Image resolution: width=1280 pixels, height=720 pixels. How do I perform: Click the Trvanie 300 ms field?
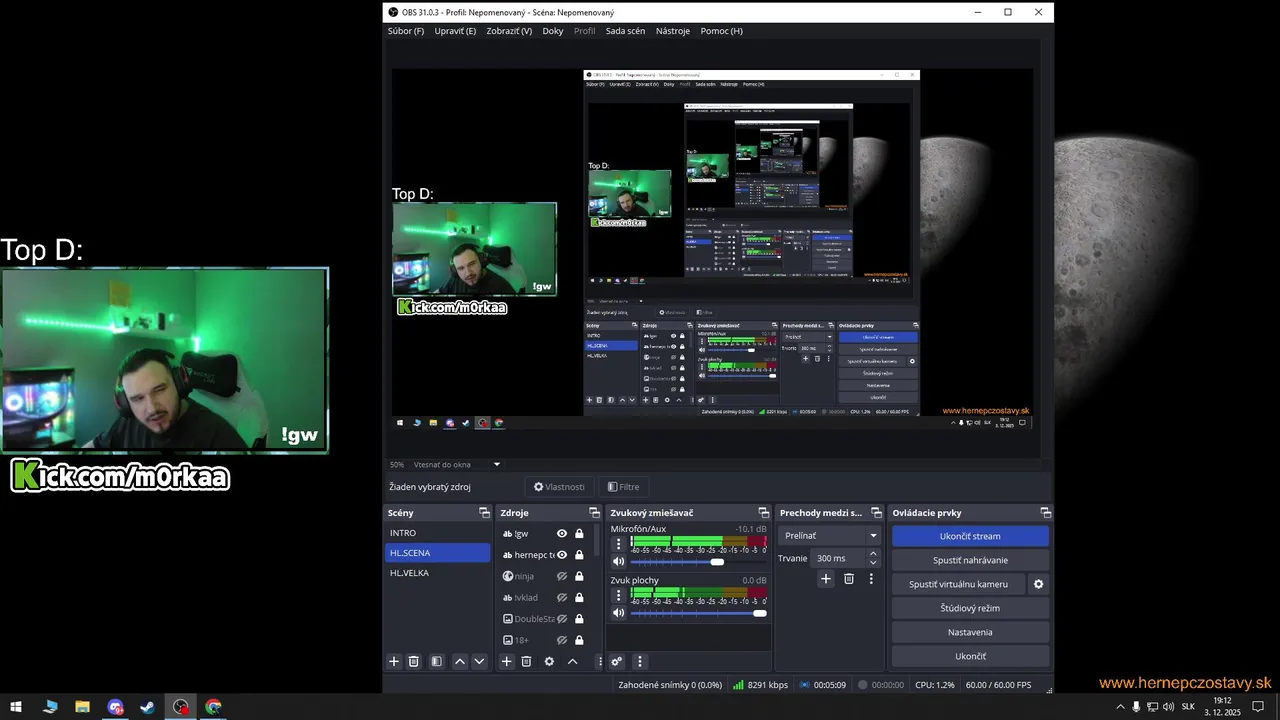coord(838,558)
